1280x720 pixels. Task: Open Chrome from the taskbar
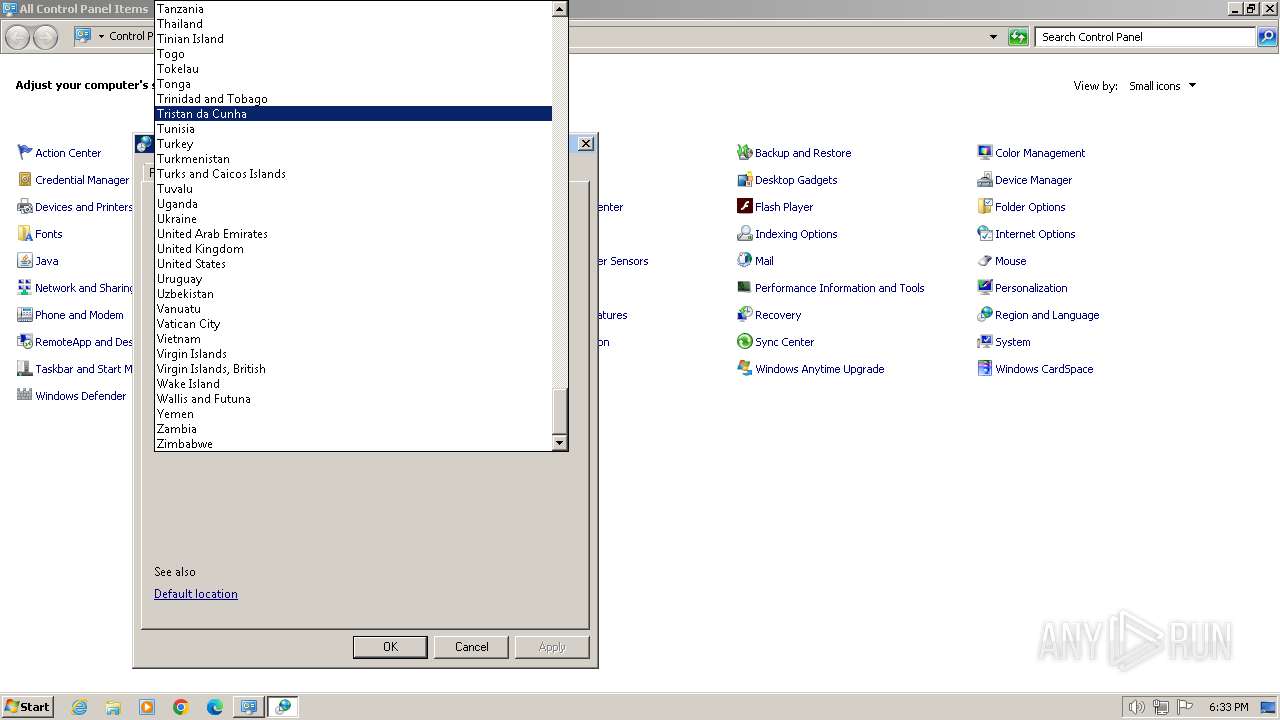click(181, 707)
